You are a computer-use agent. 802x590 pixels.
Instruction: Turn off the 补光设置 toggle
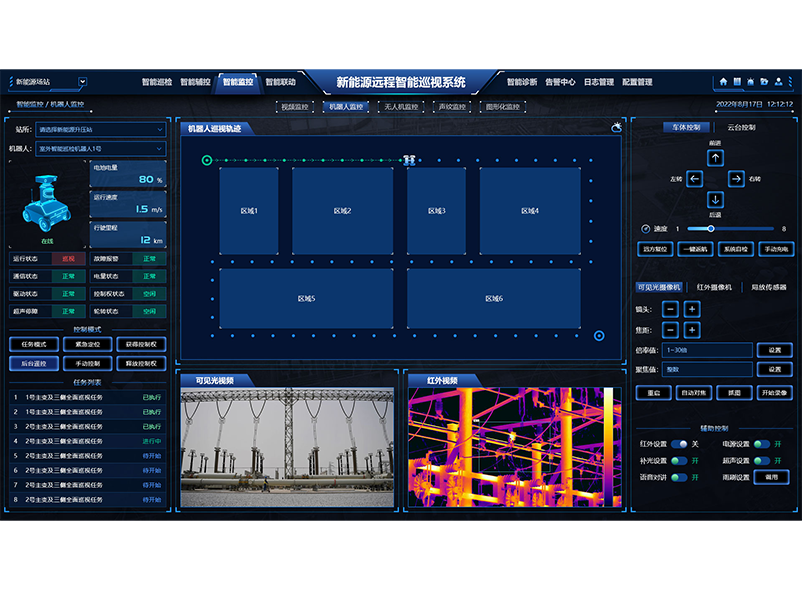click(x=677, y=460)
